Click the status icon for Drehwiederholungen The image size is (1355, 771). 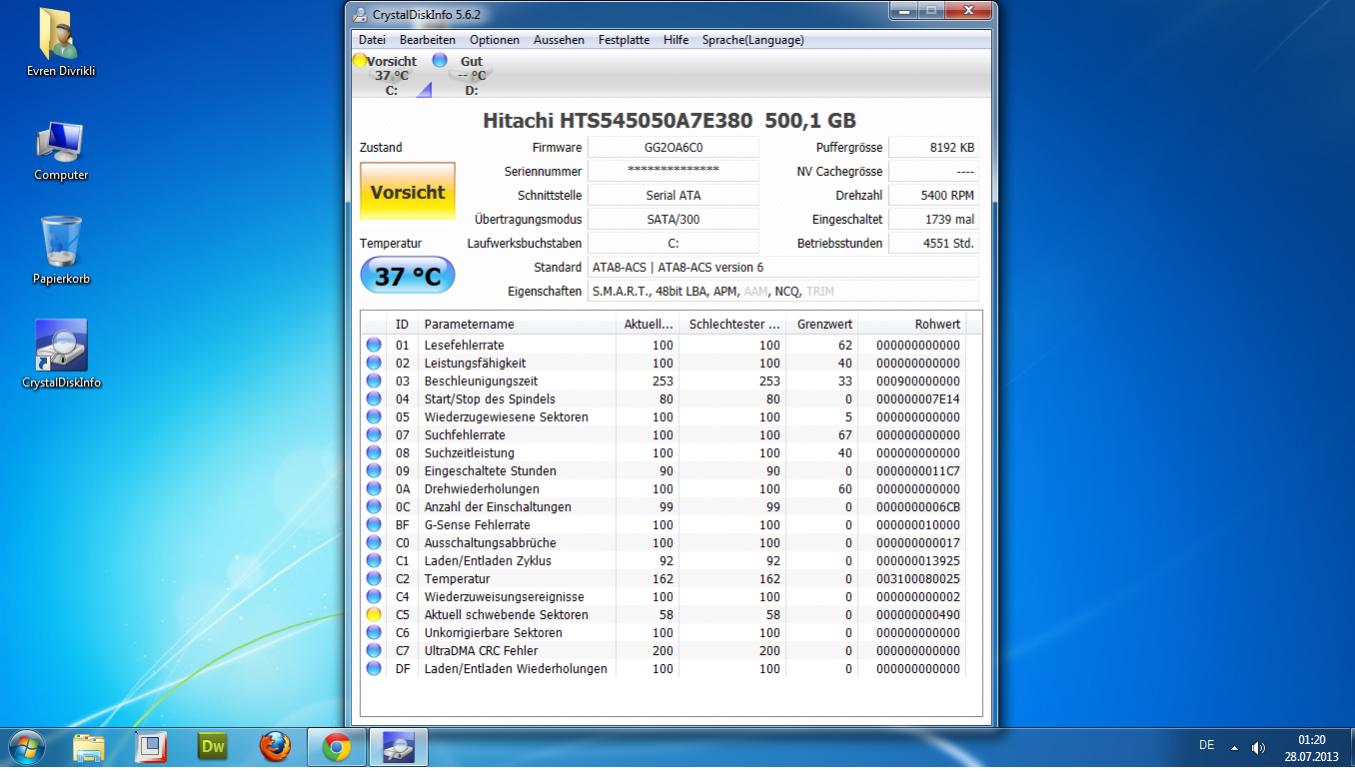[374, 489]
